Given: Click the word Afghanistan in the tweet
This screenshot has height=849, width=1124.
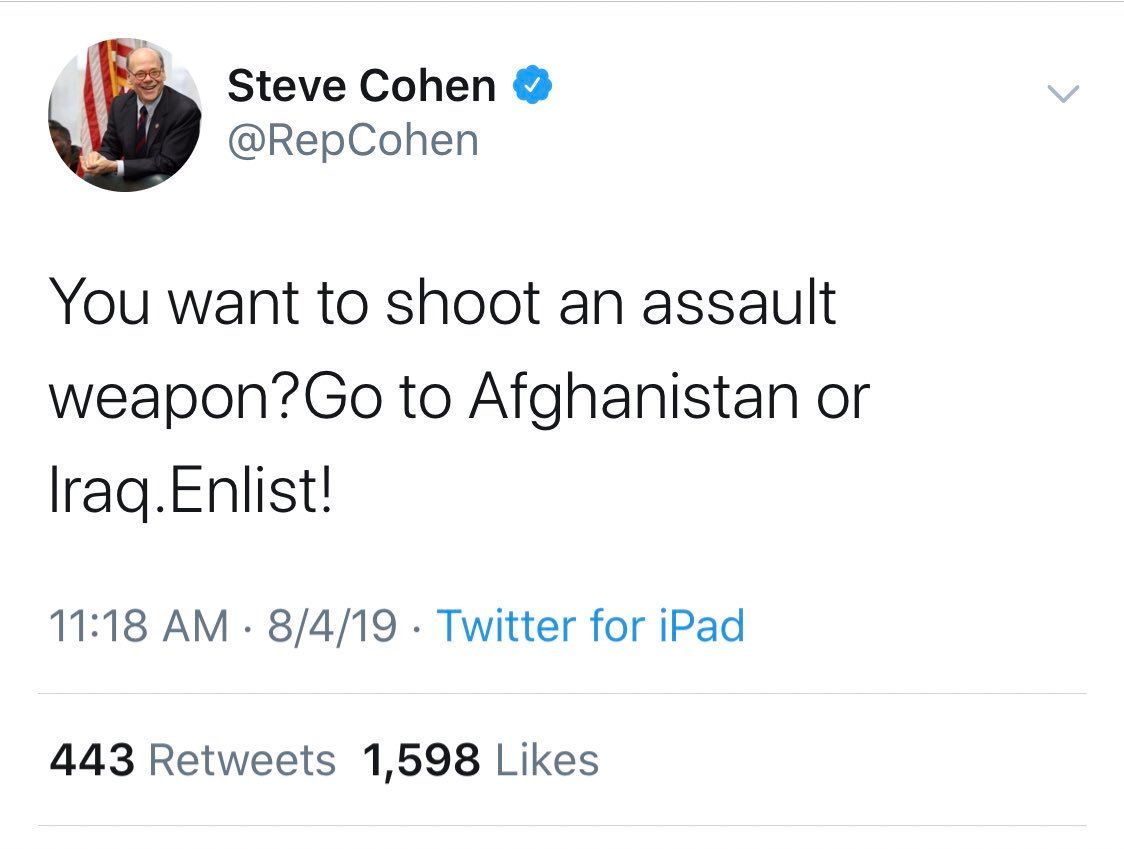Looking at the screenshot, I should click(633, 398).
